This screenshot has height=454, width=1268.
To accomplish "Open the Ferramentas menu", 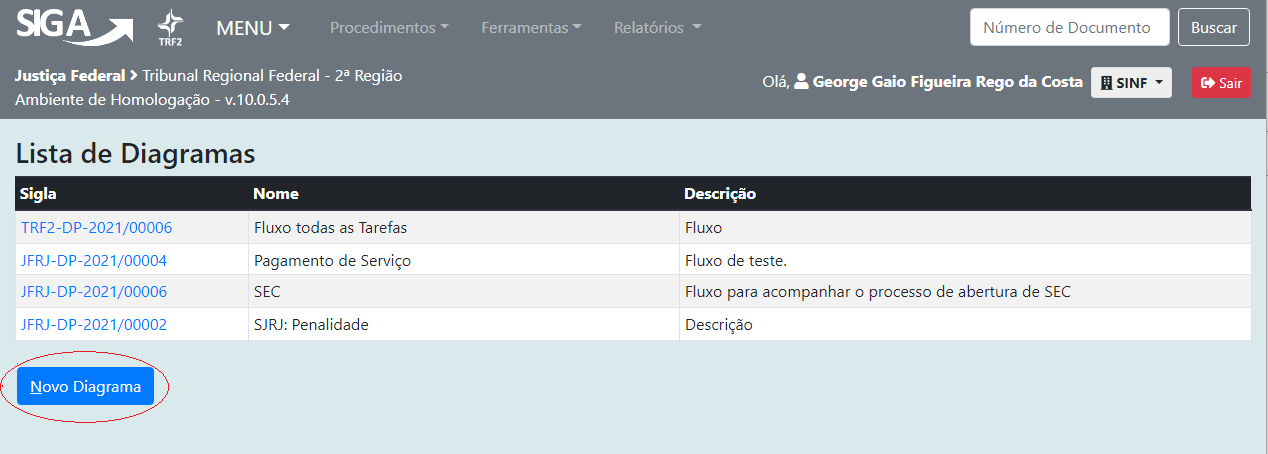I will (x=531, y=28).
